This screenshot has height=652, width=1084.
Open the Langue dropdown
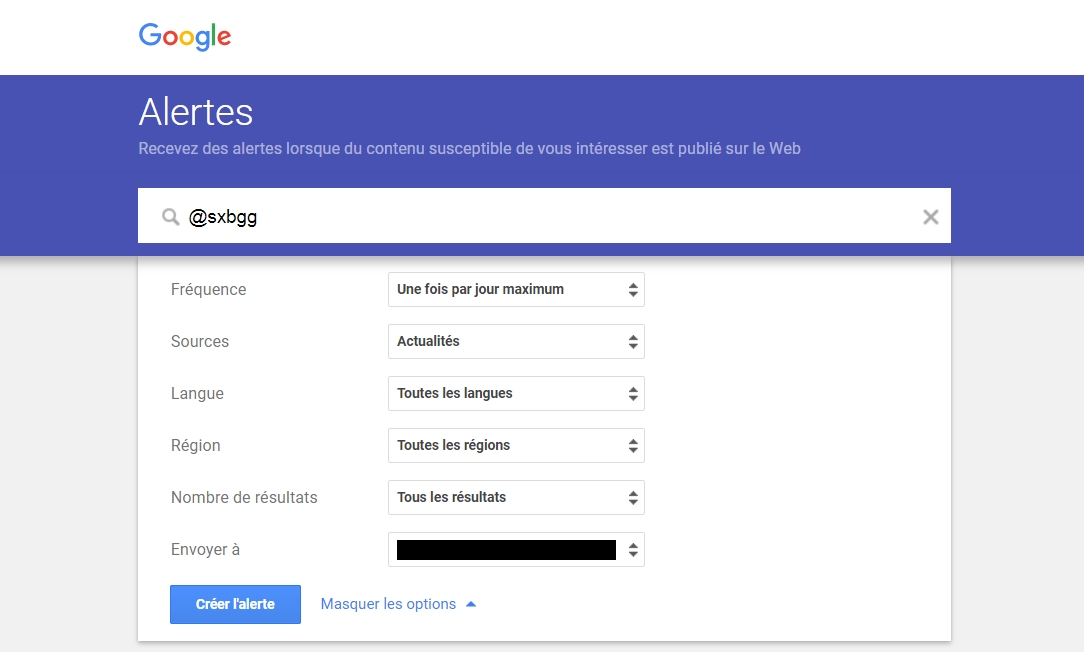coord(516,393)
